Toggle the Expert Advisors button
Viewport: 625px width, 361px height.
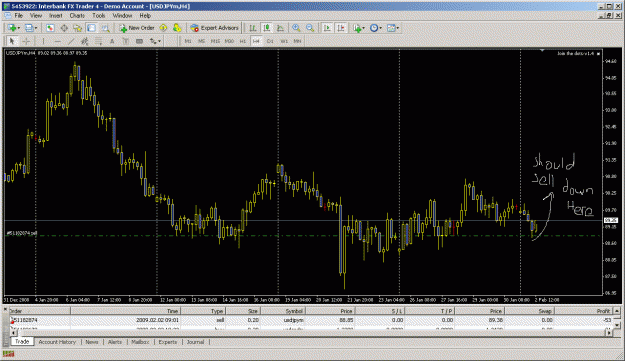point(214,28)
